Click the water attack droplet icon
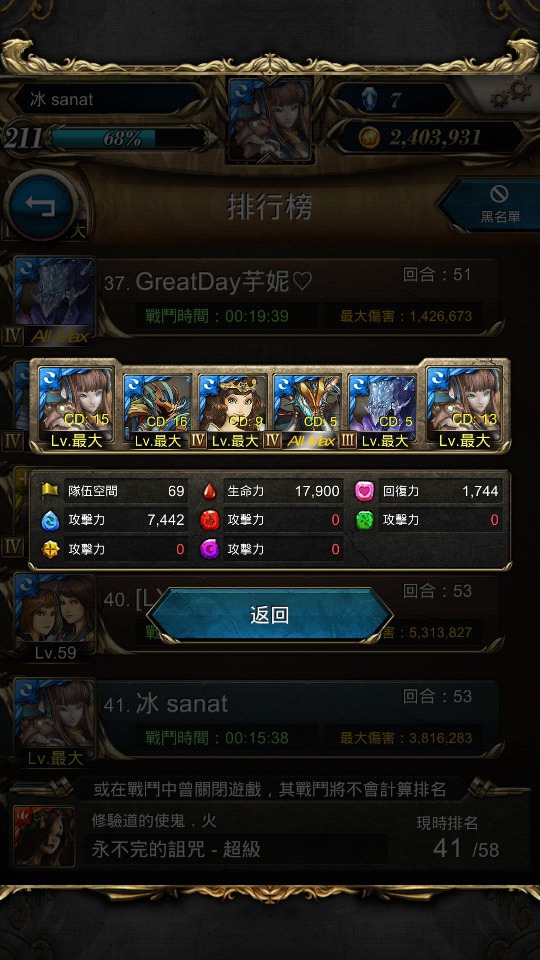Viewport: 540px width, 960px height. point(50,520)
